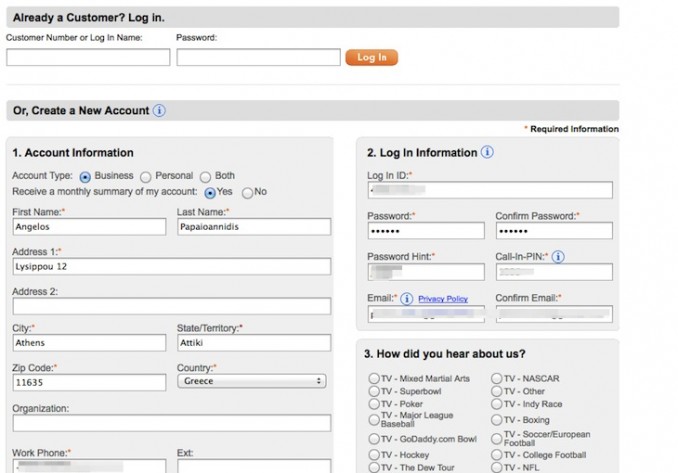Choose TV - GoDaddy.com Bowl option

[374, 439]
